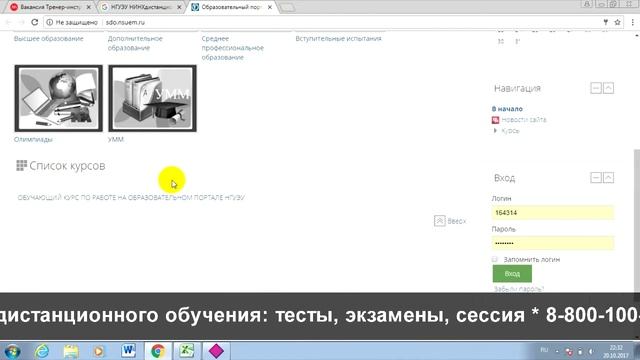
Task: Open the 'Забыли пароль?' link
Action: click(519, 289)
